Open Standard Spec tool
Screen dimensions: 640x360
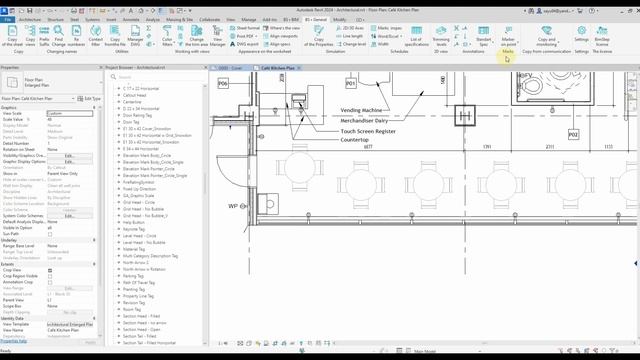click(484, 36)
